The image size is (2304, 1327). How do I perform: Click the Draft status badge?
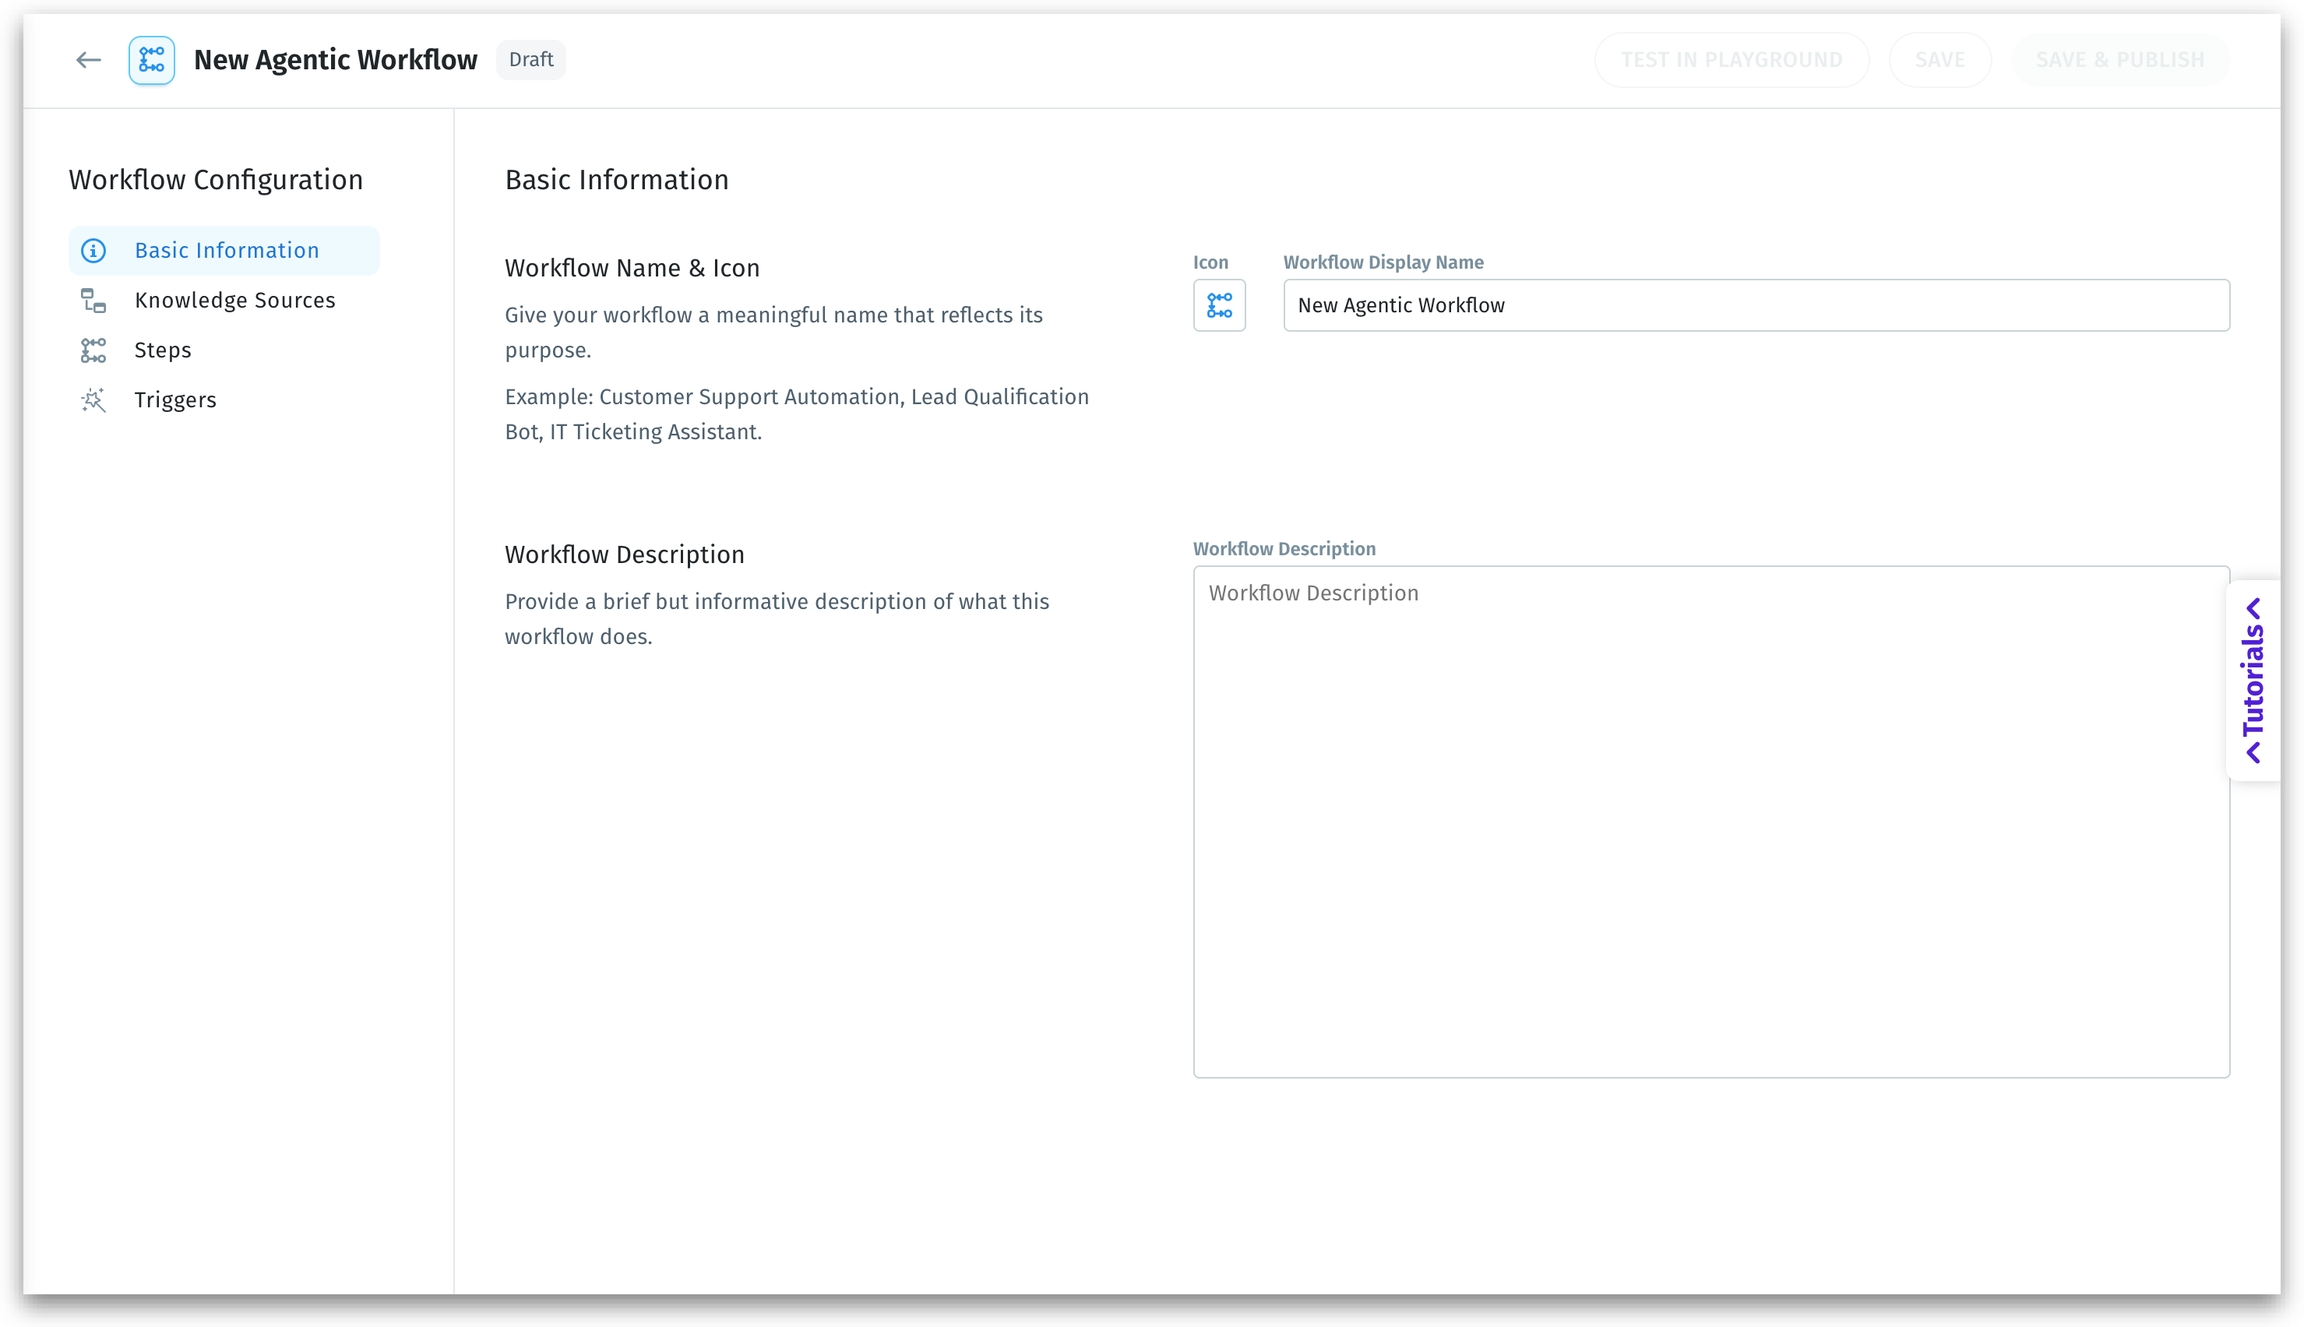(x=531, y=60)
